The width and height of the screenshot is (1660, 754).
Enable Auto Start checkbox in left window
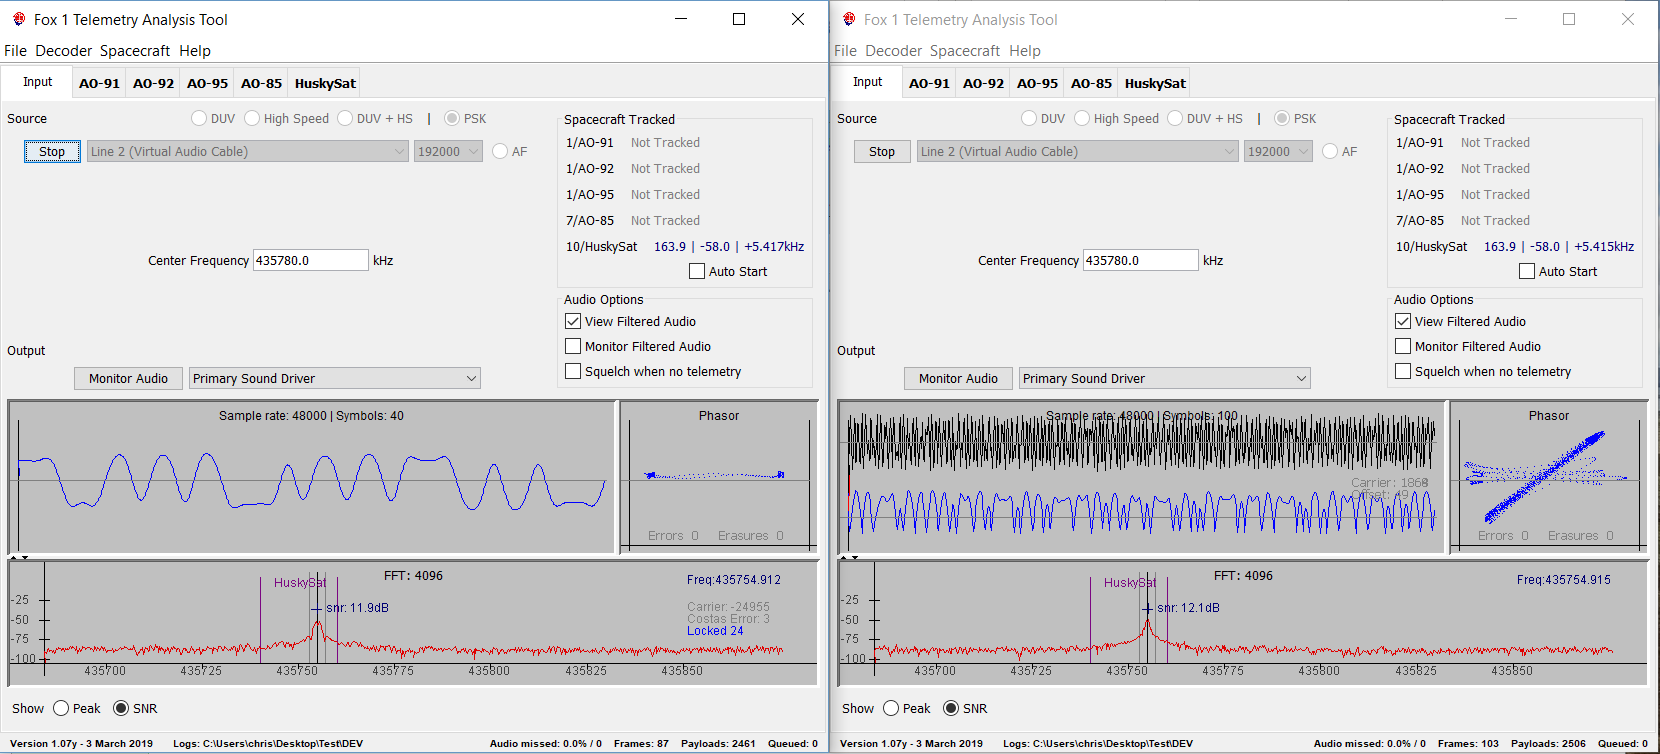(697, 271)
